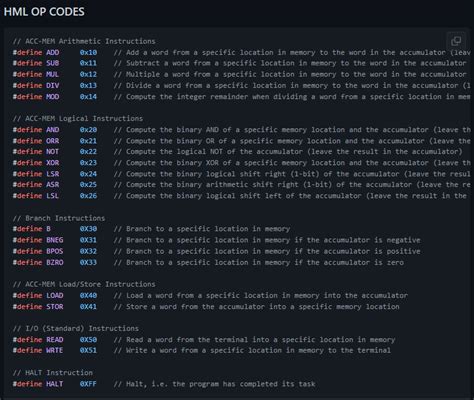Click the ACC-MEM Load/Store Instructions comment
The width and height of the screenshot is (474, 400).
[84, 284]
